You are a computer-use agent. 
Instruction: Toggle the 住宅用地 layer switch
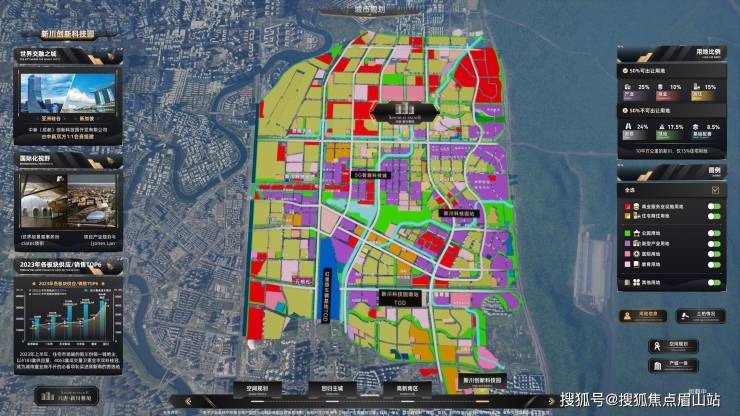click(713, 217)
